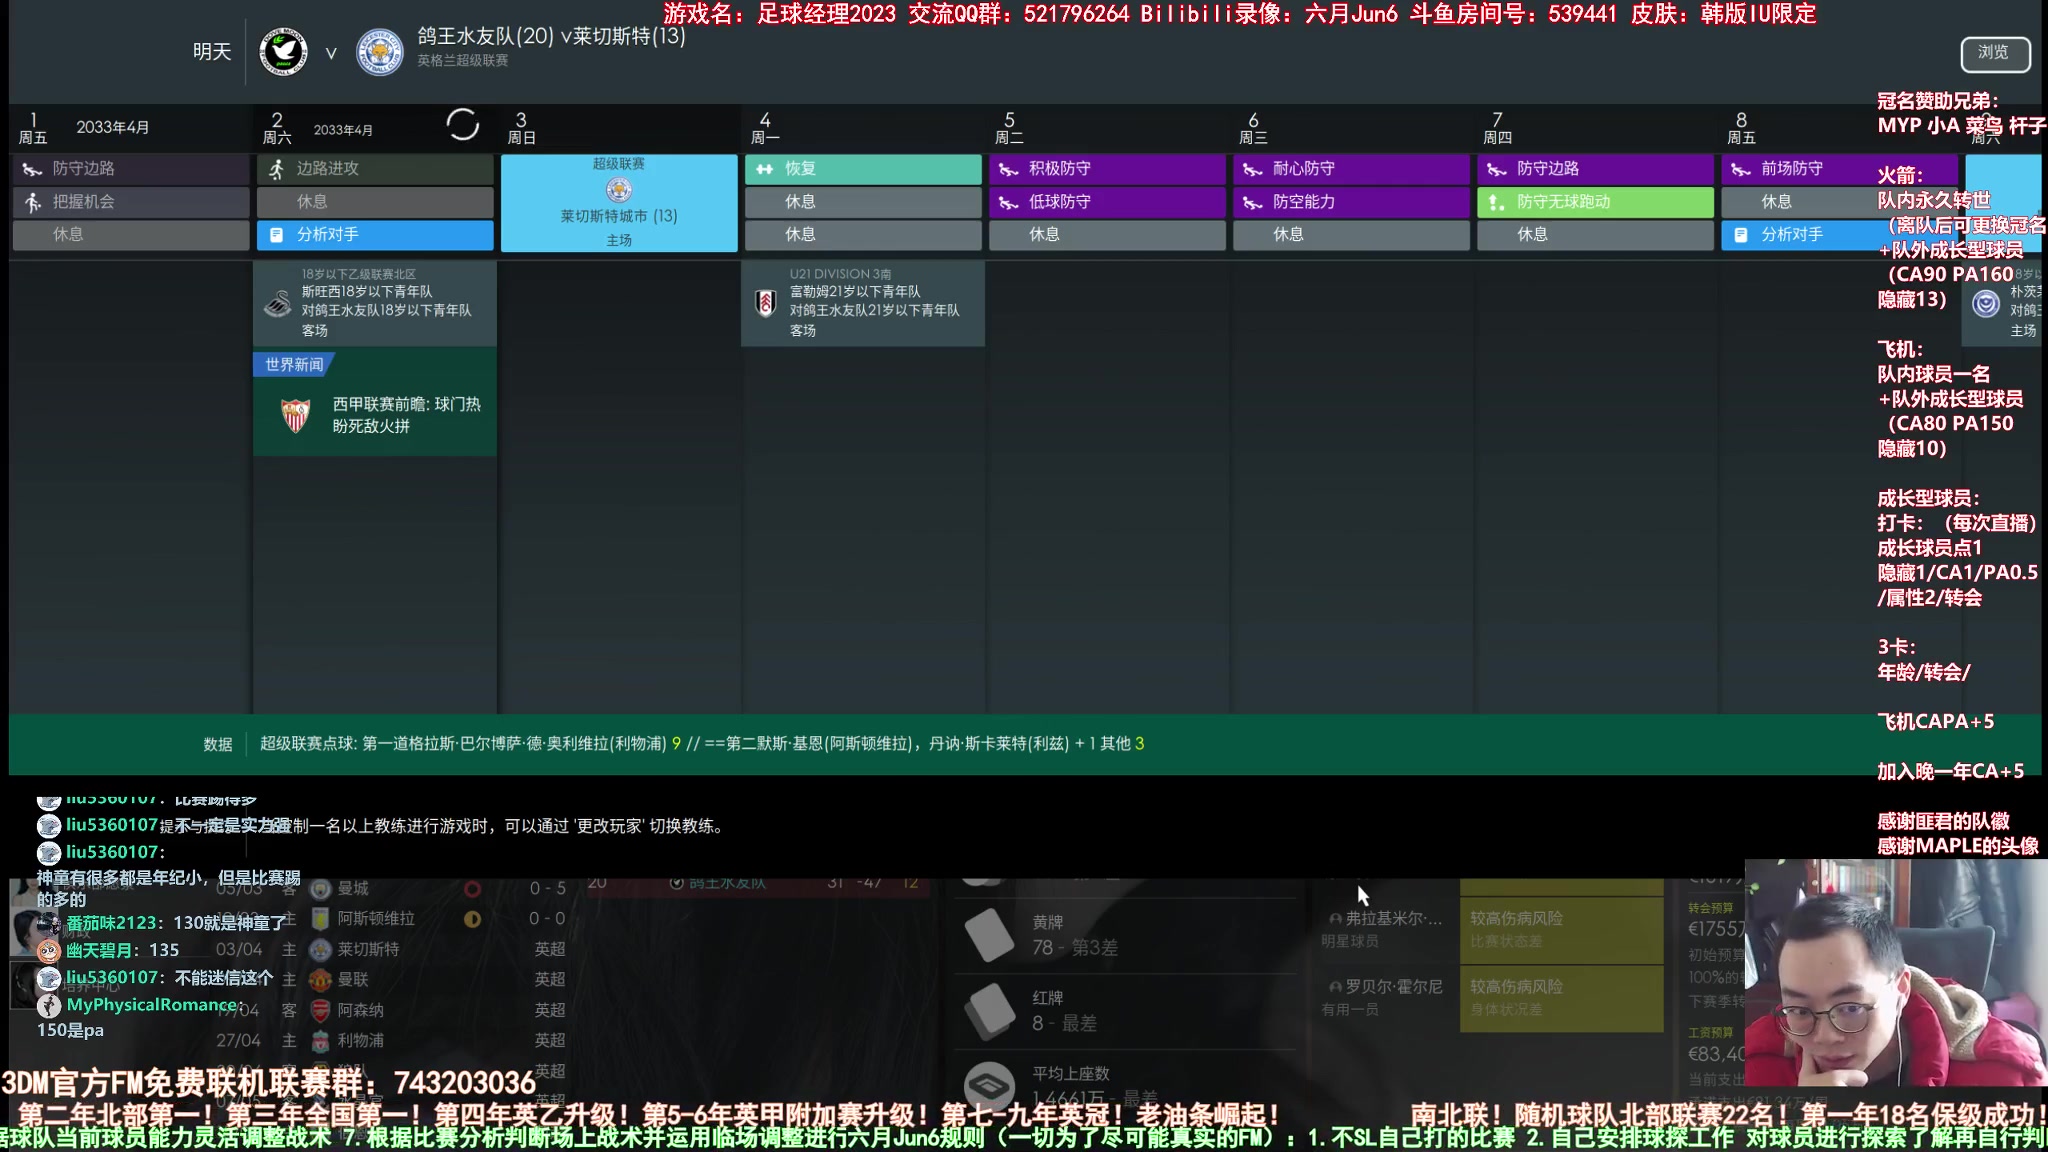Click the 明天 label in the header
This screenshot has height=1152, width=2048.
pyautogui.click(x=212, y=52)
